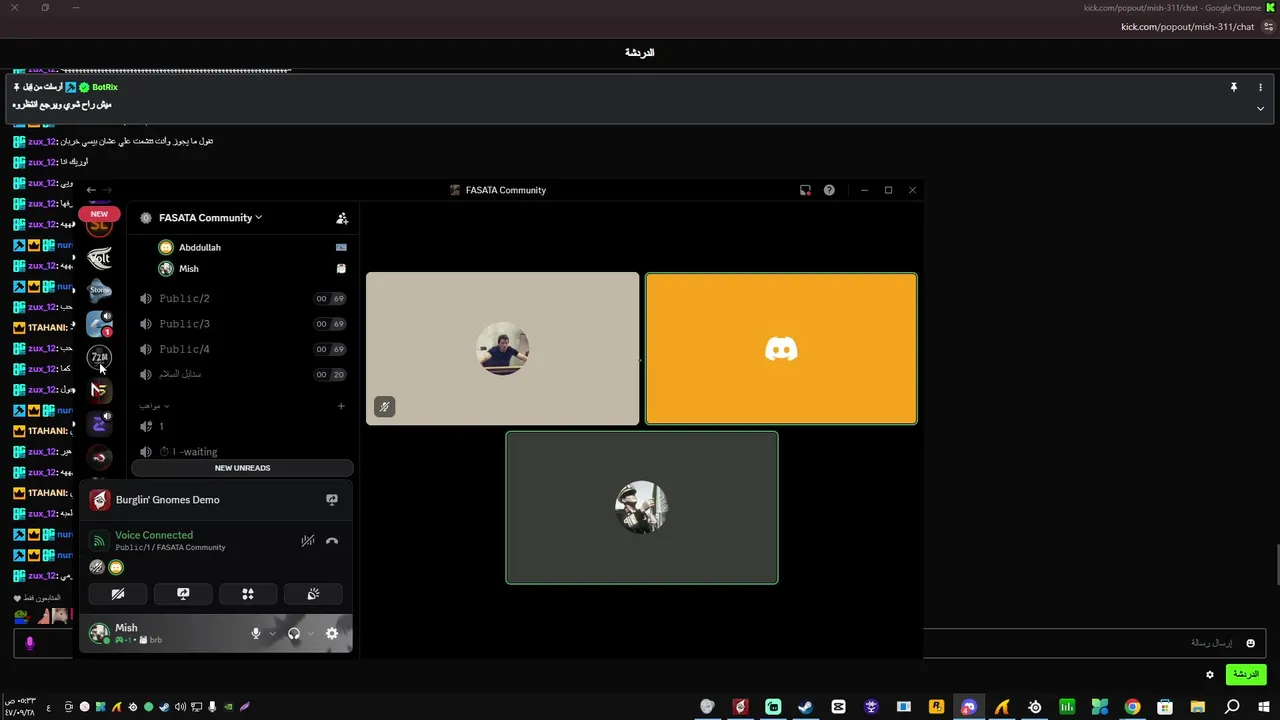Open the FASATA Community server dropdown
This screenshot has width=1280, height=720.
tap(210, 218)
